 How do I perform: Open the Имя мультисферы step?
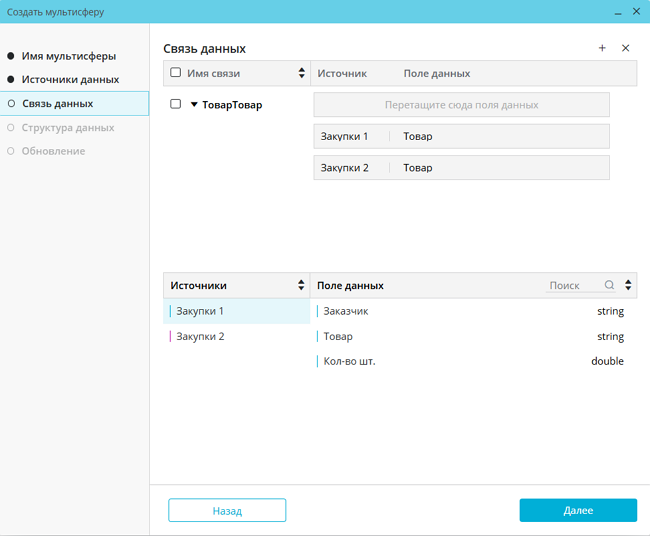[x=68, y=56]
